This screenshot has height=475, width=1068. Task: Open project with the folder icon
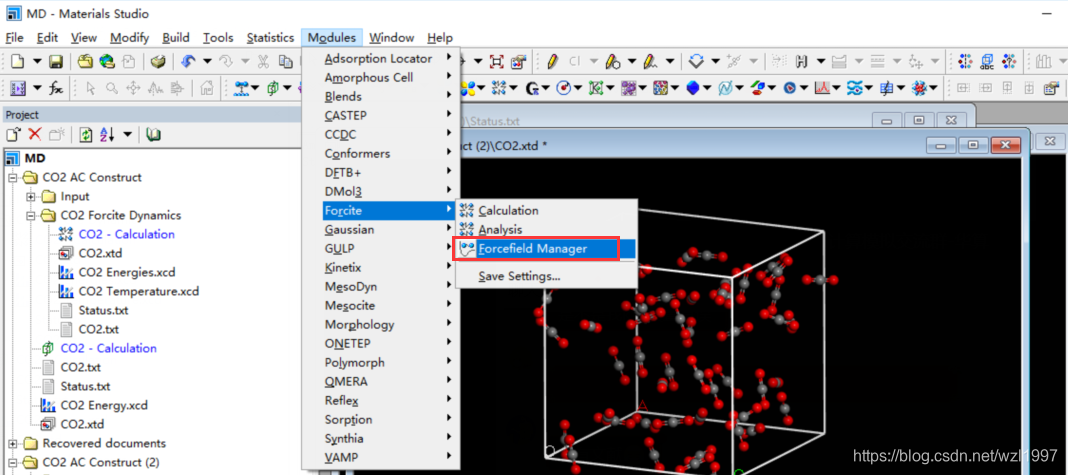point(85,61)
